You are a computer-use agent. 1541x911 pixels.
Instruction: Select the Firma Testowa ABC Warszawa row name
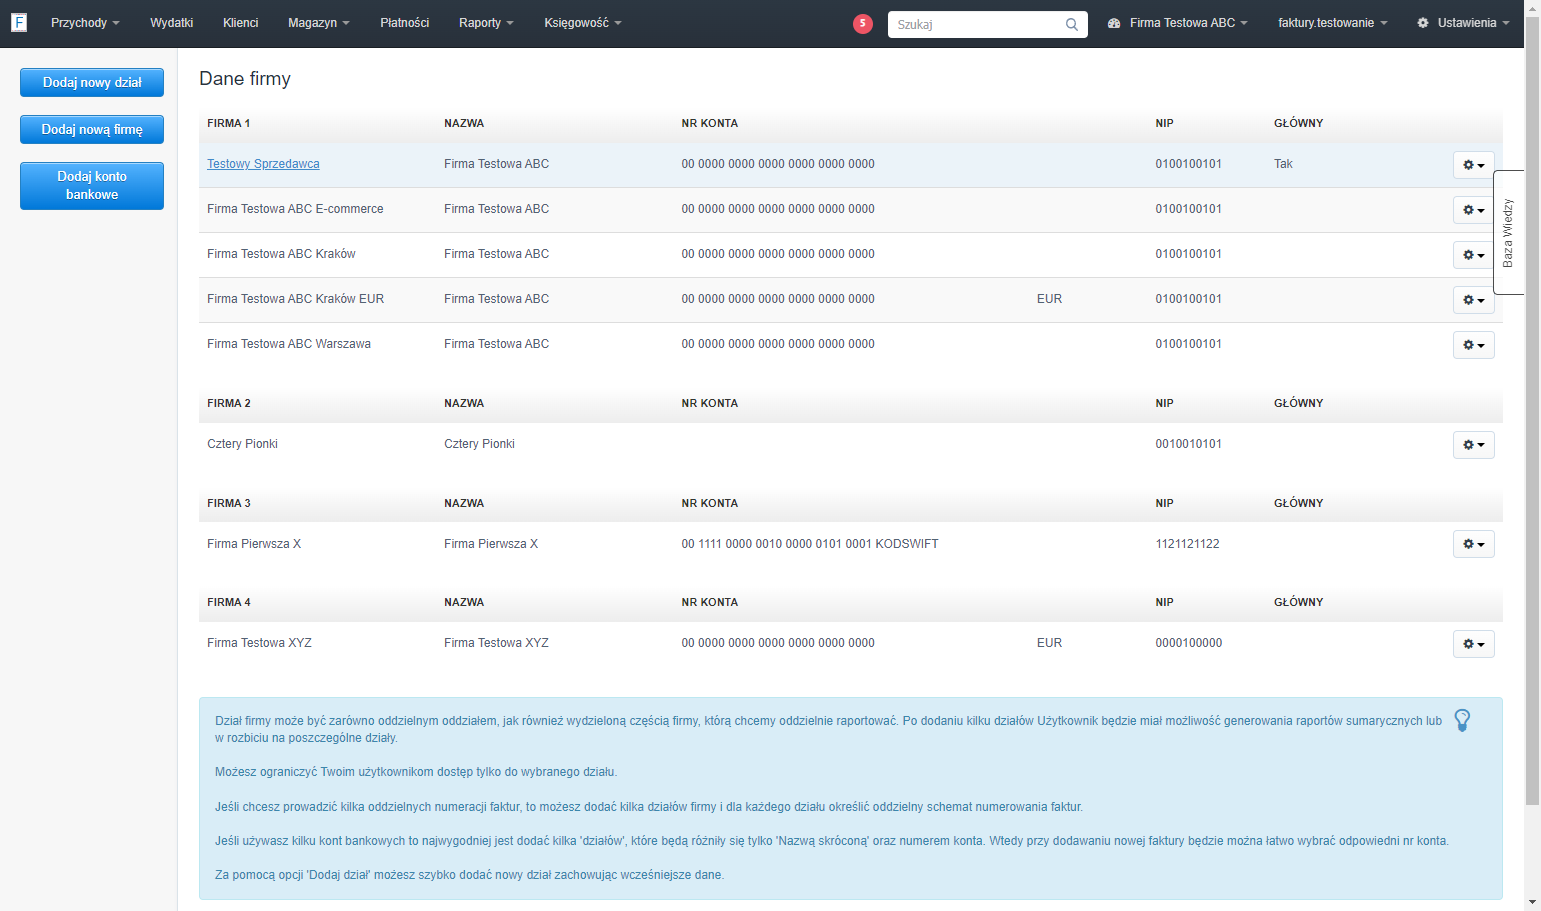(x=289, y=344)
